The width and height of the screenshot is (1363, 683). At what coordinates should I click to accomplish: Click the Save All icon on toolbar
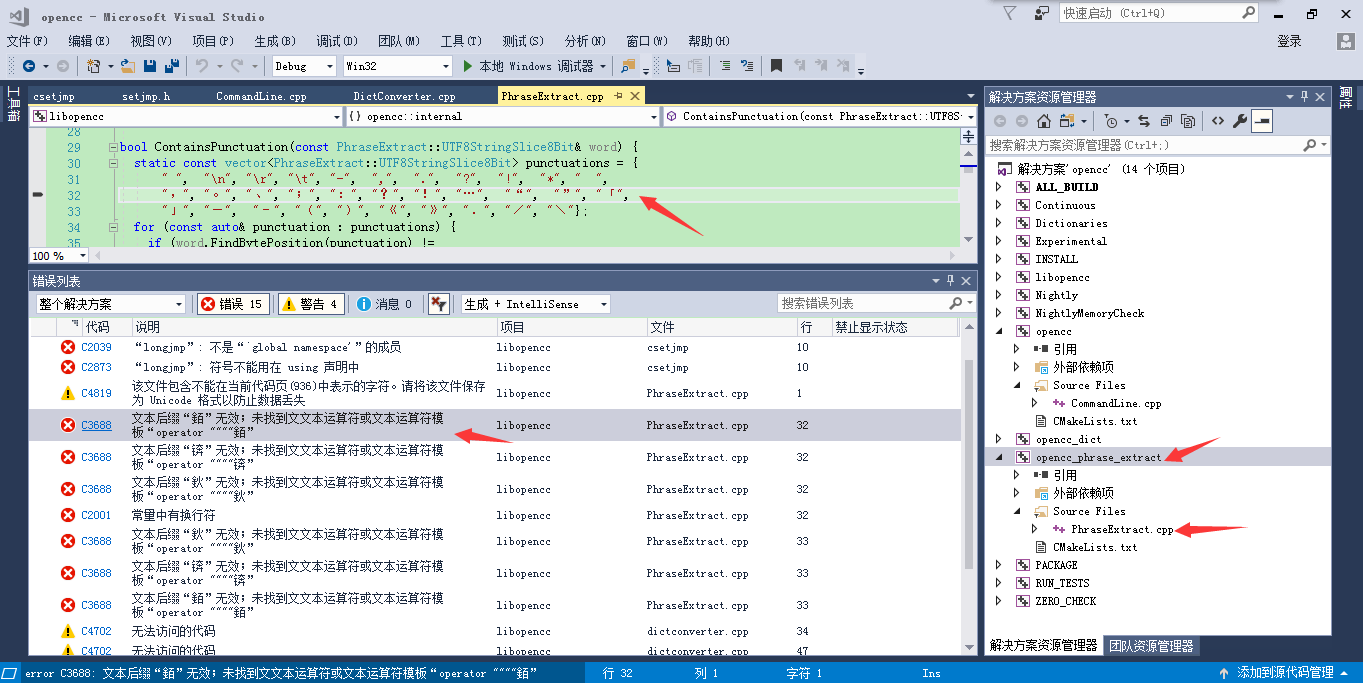pyautogui.click(x=173, y=66)
